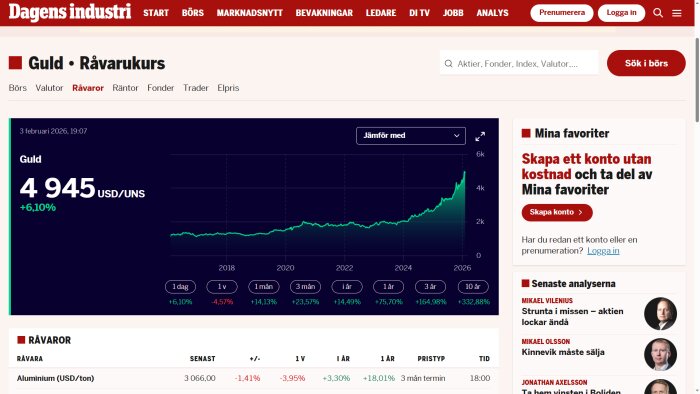Image resolution: width=700 pixels, height=394 pixels.
Task: Open article Kinnevik måste sälja
Action: coord(563,352)
